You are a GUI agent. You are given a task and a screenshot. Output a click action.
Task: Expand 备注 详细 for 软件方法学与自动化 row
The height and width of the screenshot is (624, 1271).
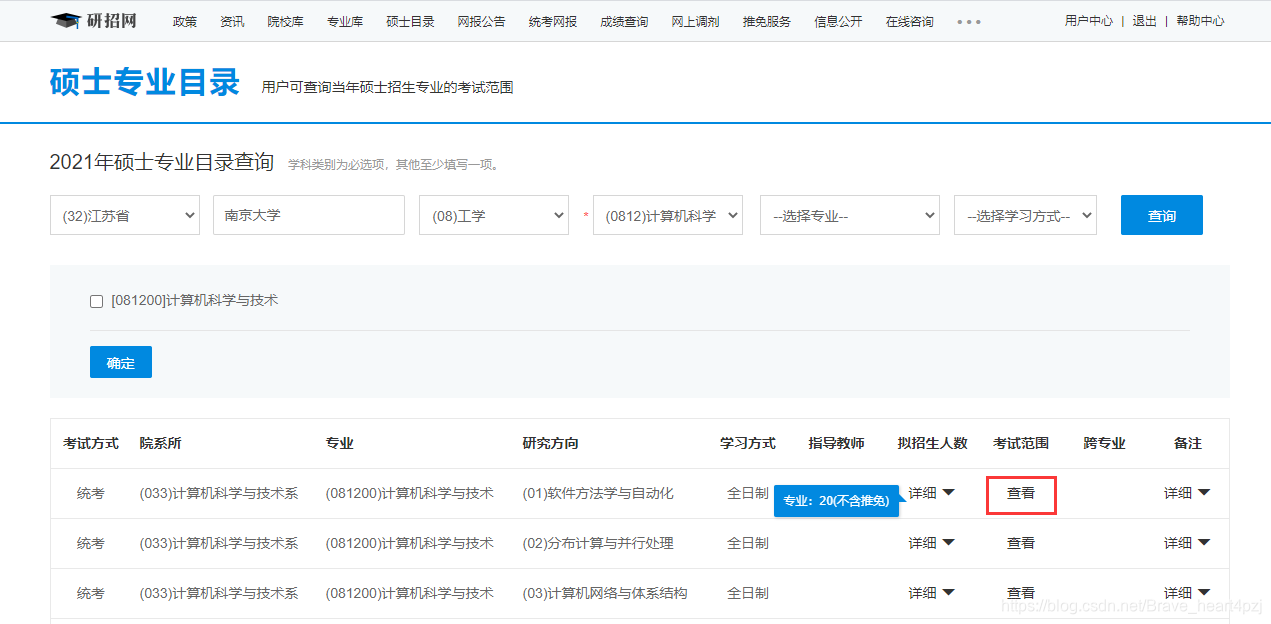[x=1187, y=492]
